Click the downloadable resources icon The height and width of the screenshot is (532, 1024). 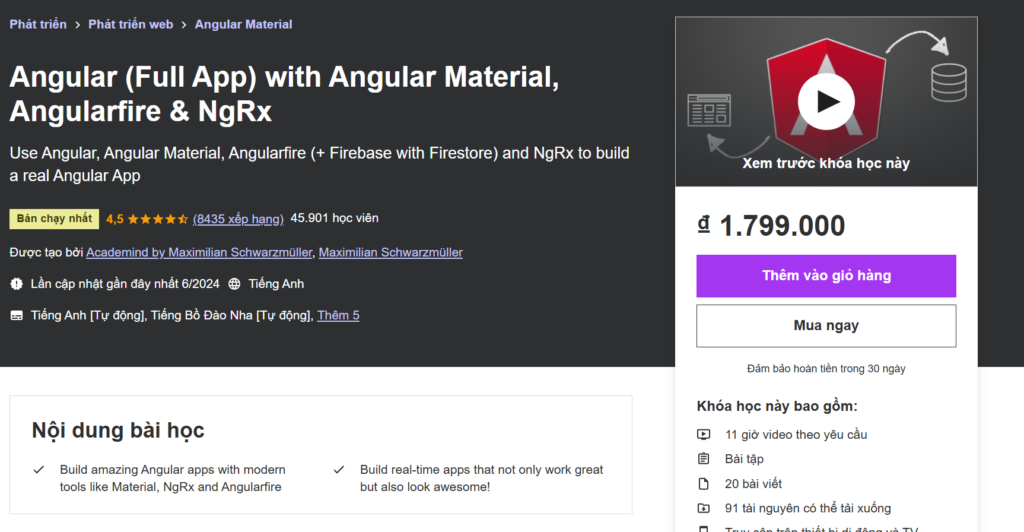point(704,508)
